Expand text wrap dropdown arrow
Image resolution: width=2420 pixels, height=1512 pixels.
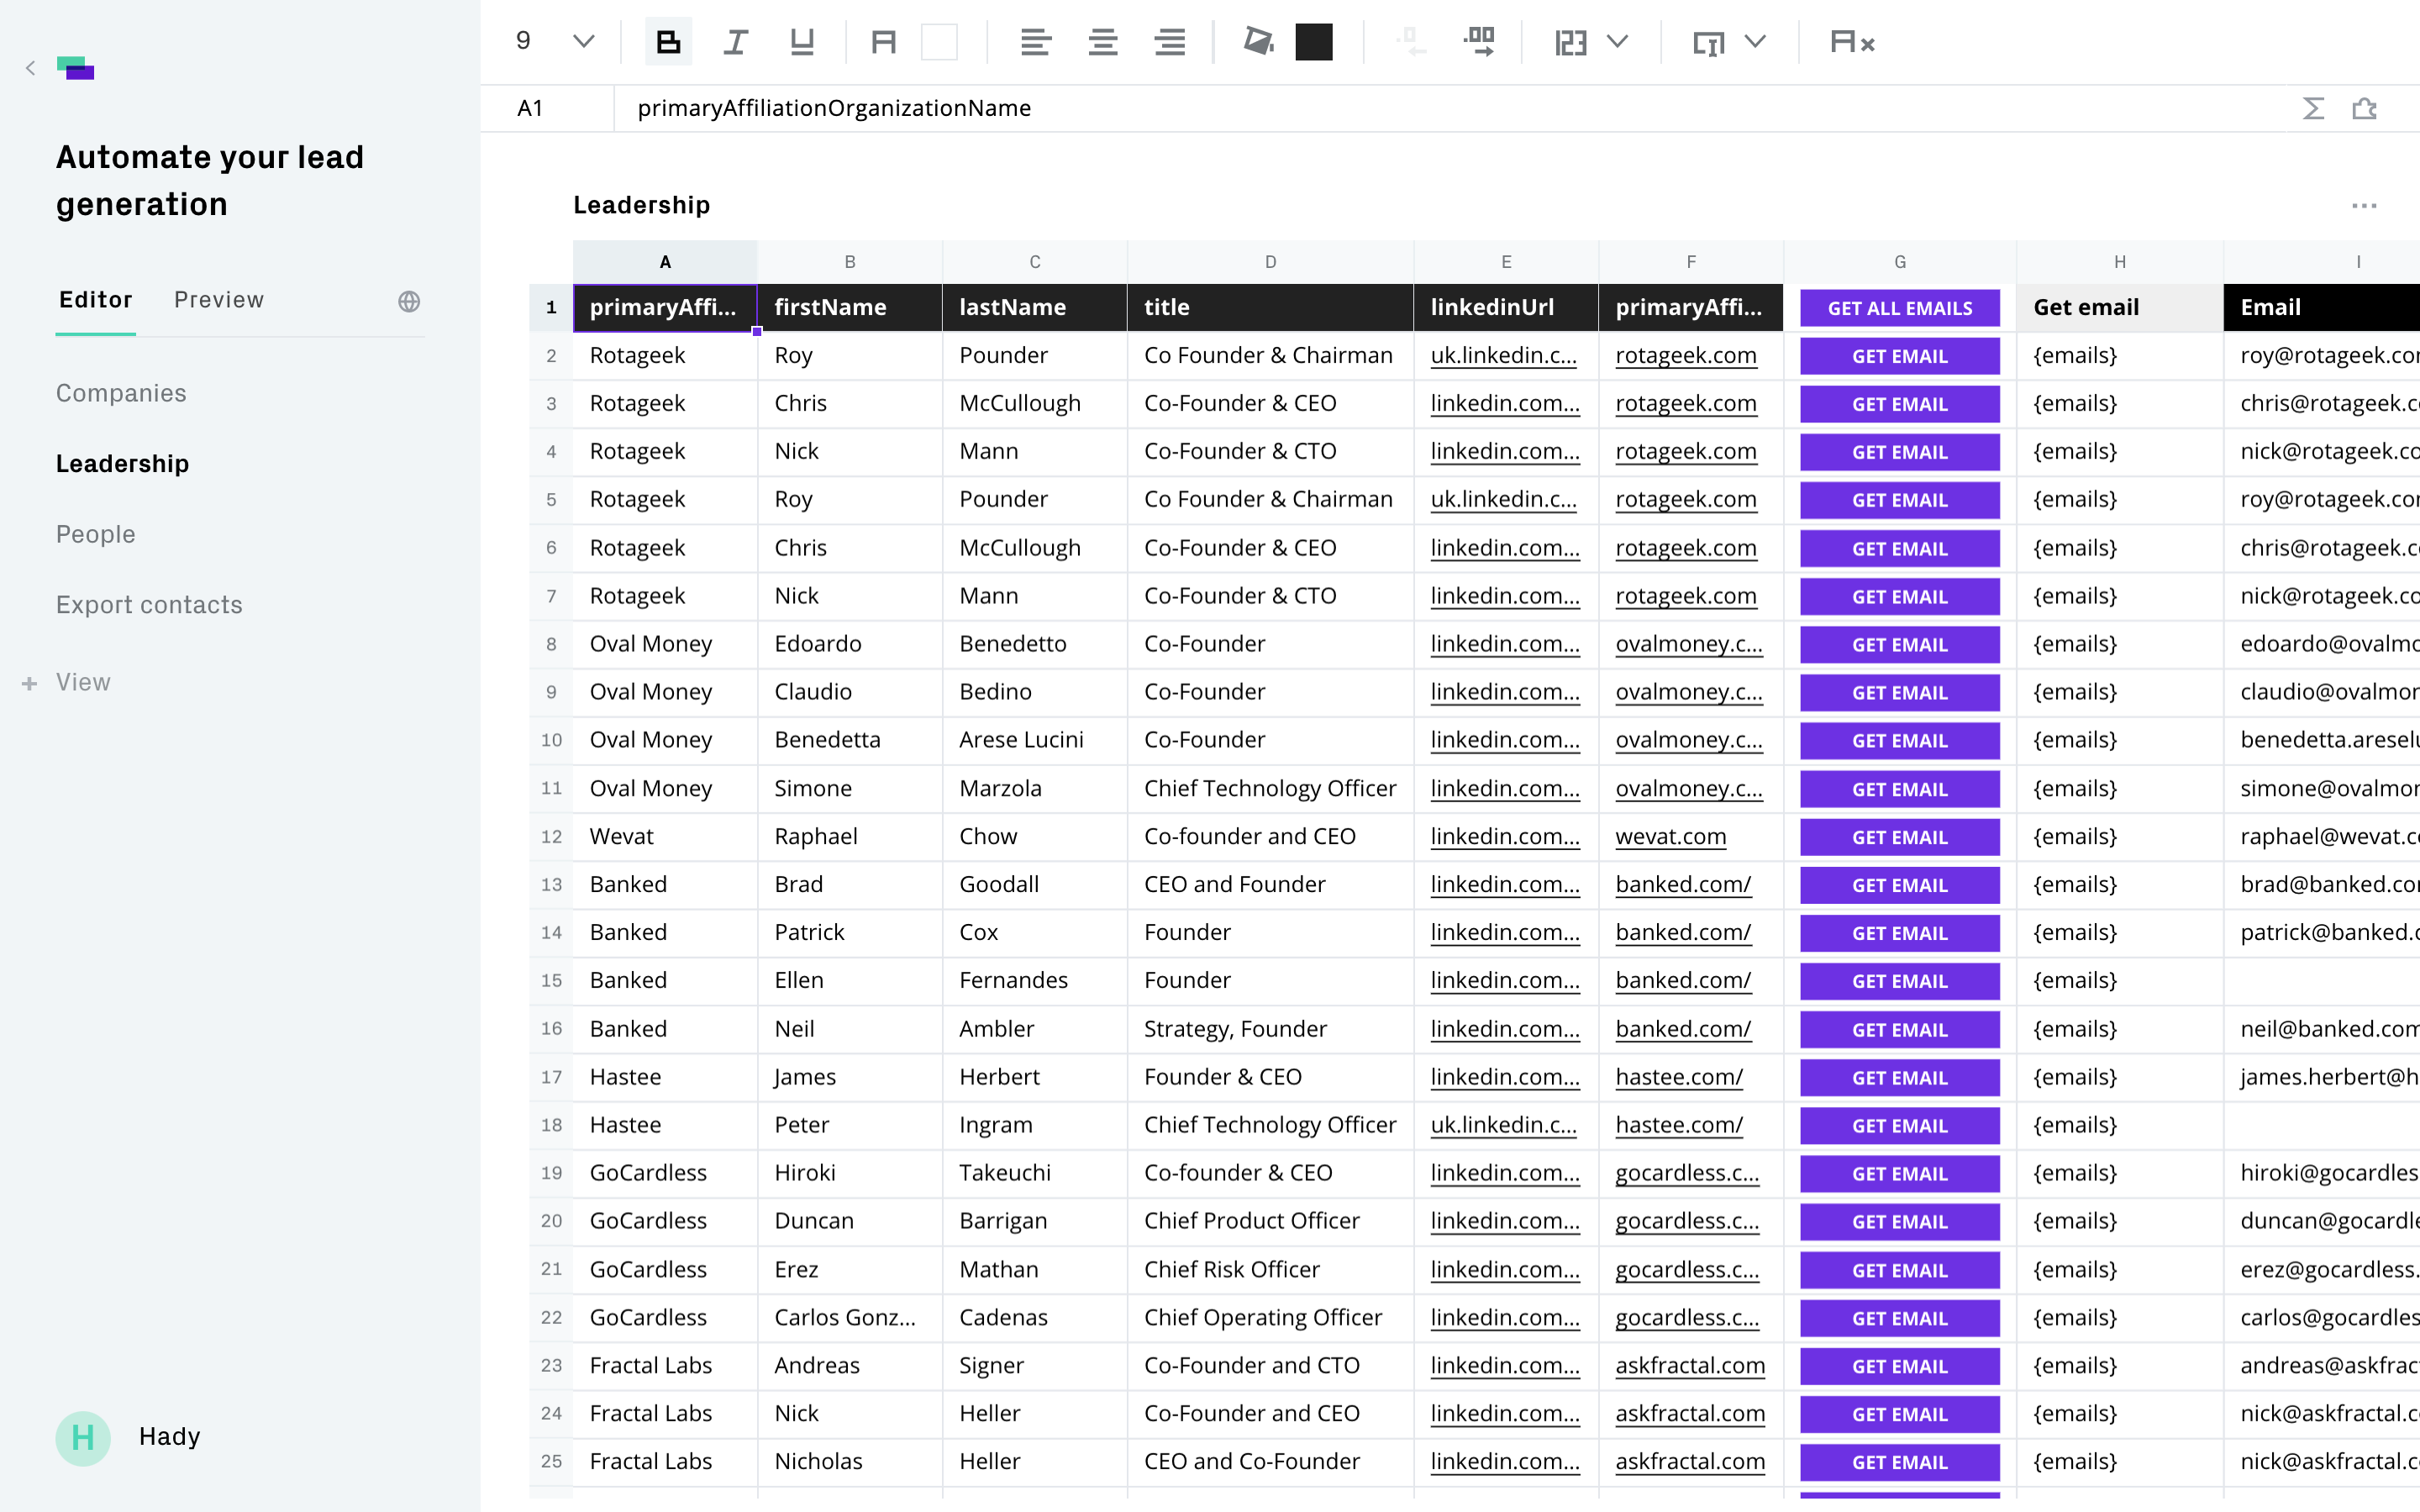1755,42
